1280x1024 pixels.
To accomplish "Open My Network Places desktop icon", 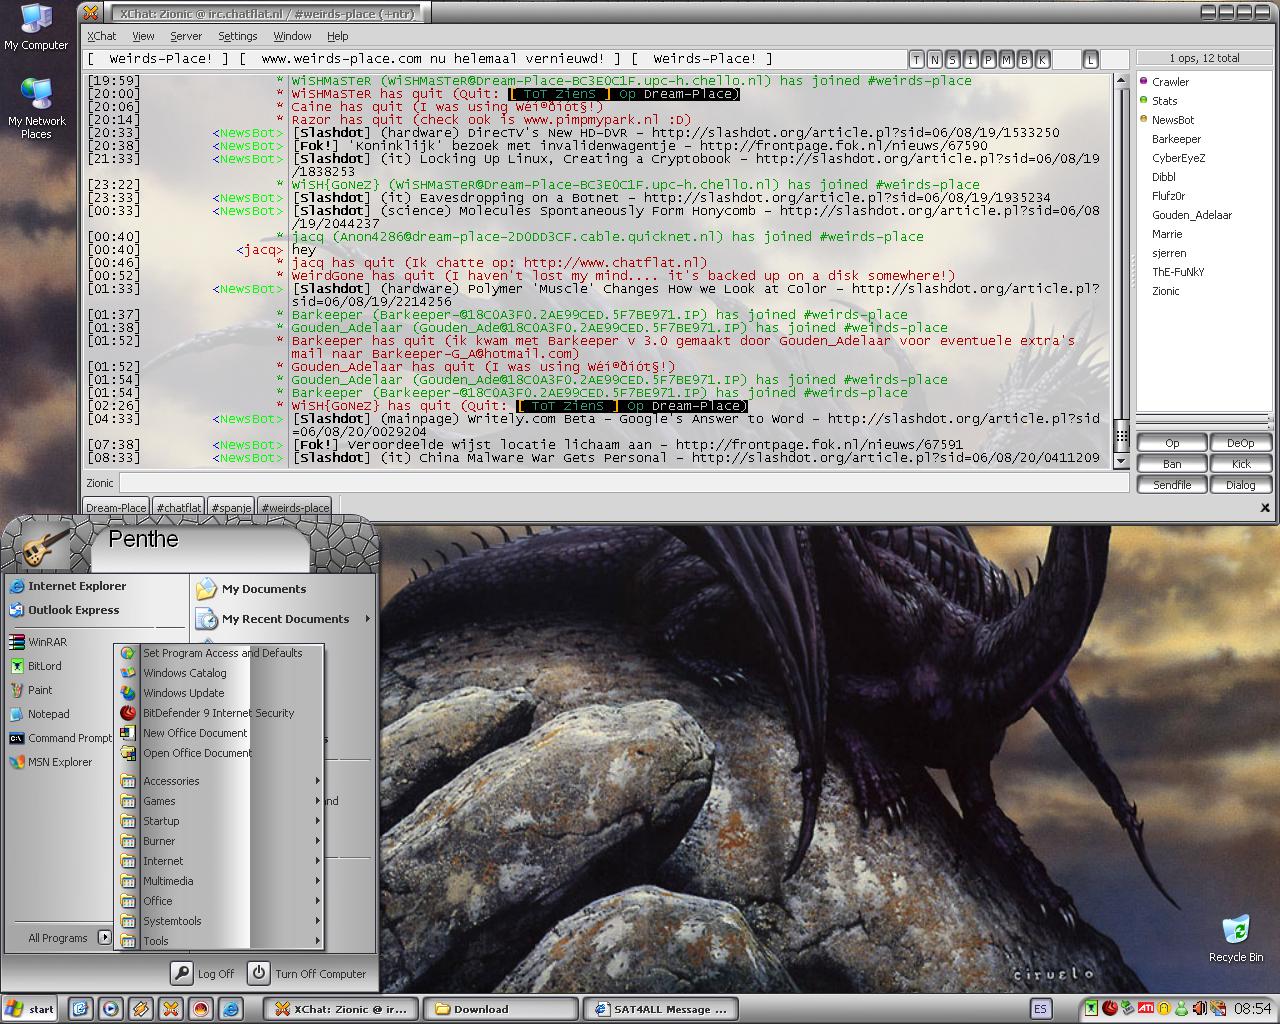I will point(36,108).
